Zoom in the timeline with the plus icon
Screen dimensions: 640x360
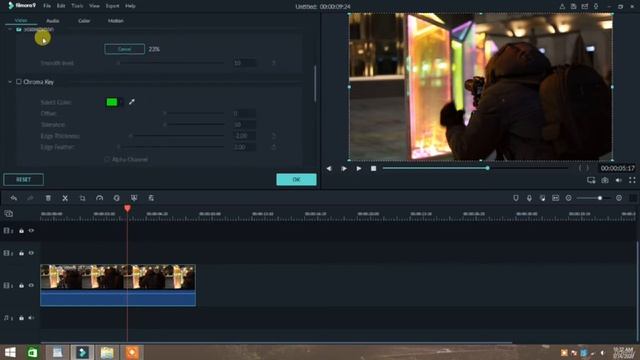click(619, 198)
